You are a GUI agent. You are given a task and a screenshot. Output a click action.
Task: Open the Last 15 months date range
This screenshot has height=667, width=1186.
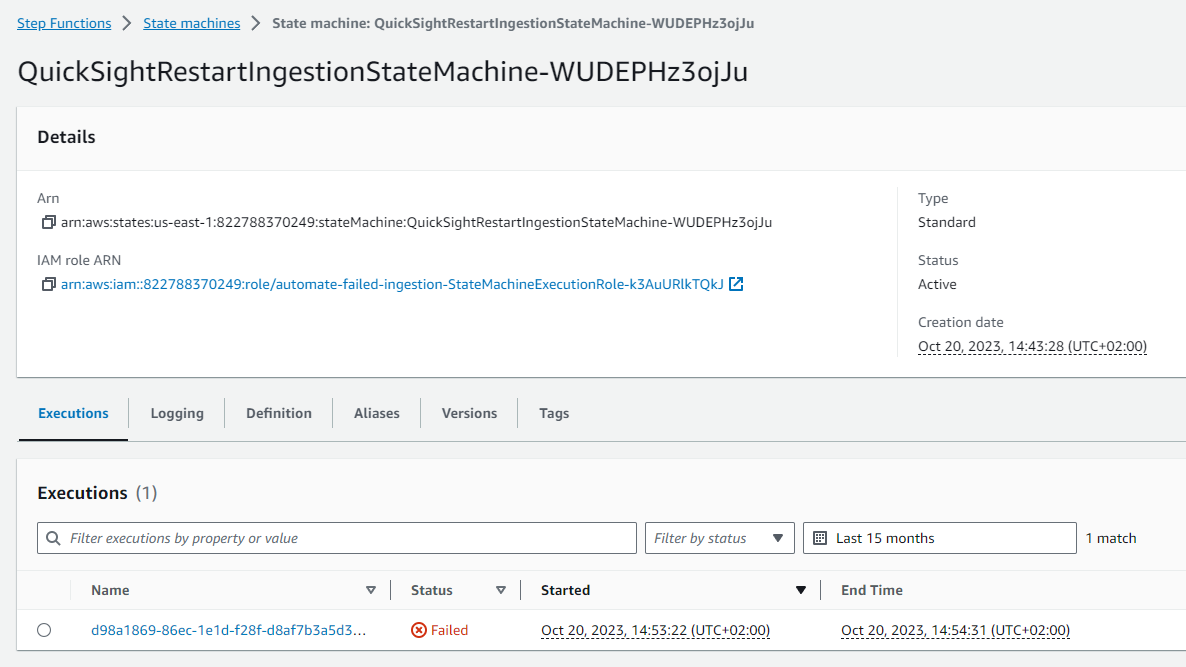(x=939, y=538)
